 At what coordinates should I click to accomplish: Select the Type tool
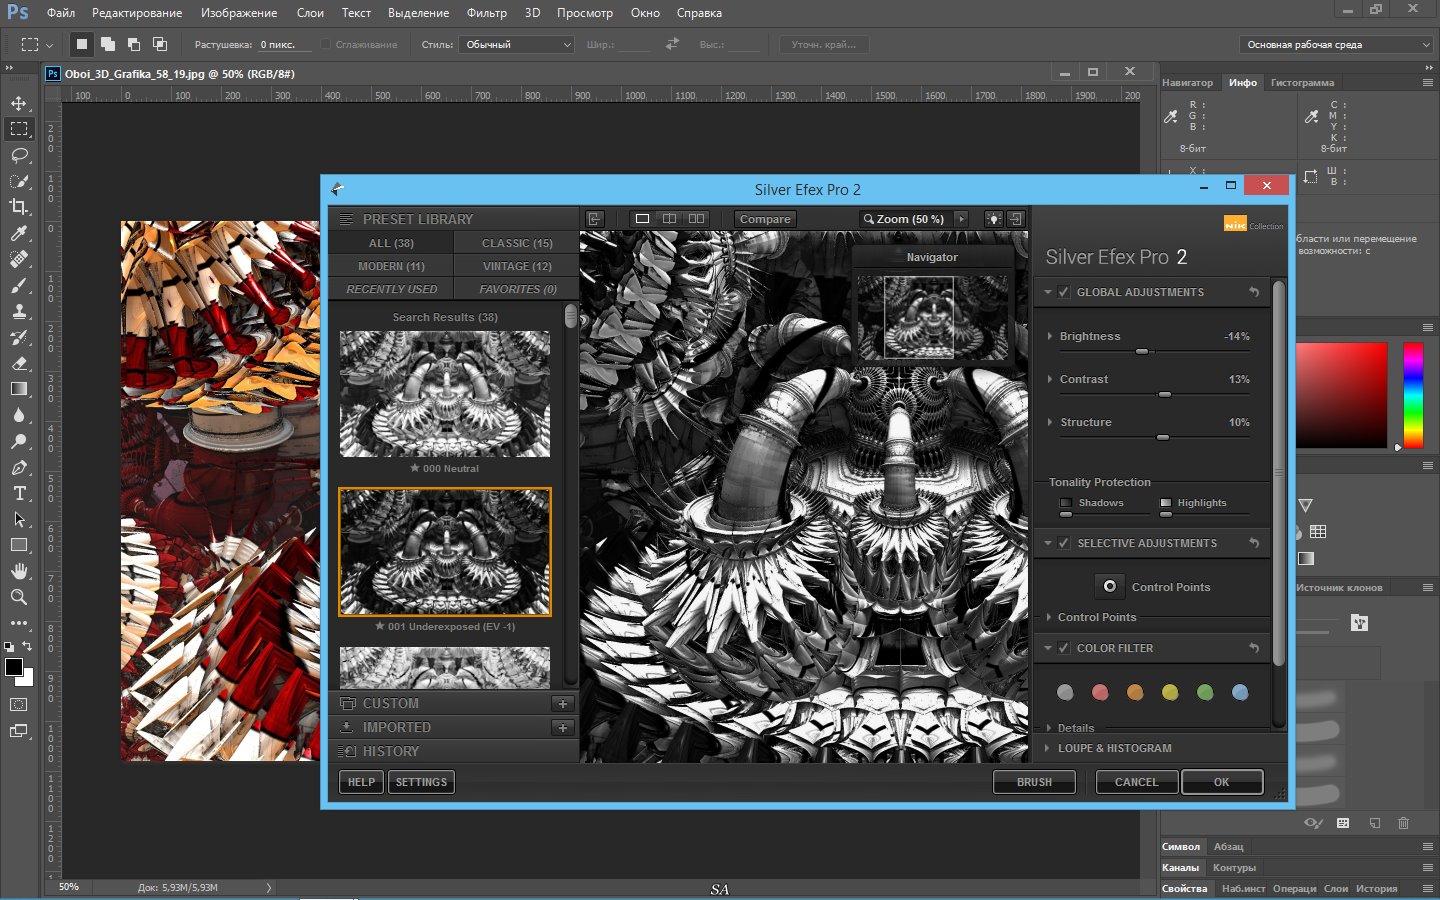point(19,493)
